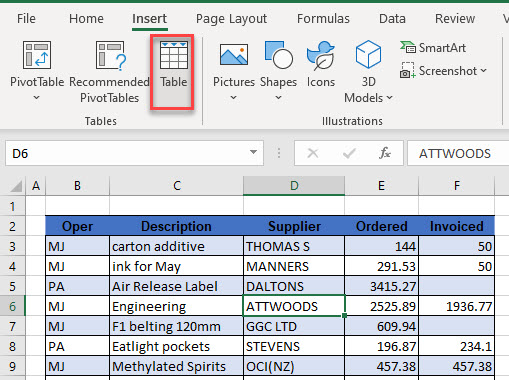Select the F1 belting 120mm cell
509x380 pixels.
(177, 326)
